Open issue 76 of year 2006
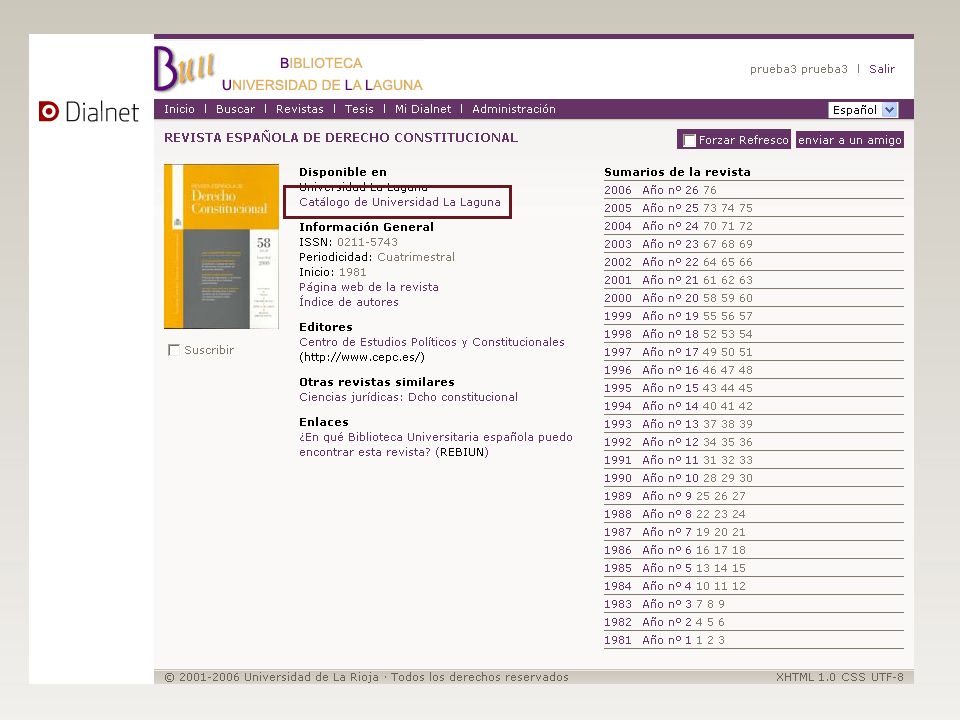 pos(710,190)
